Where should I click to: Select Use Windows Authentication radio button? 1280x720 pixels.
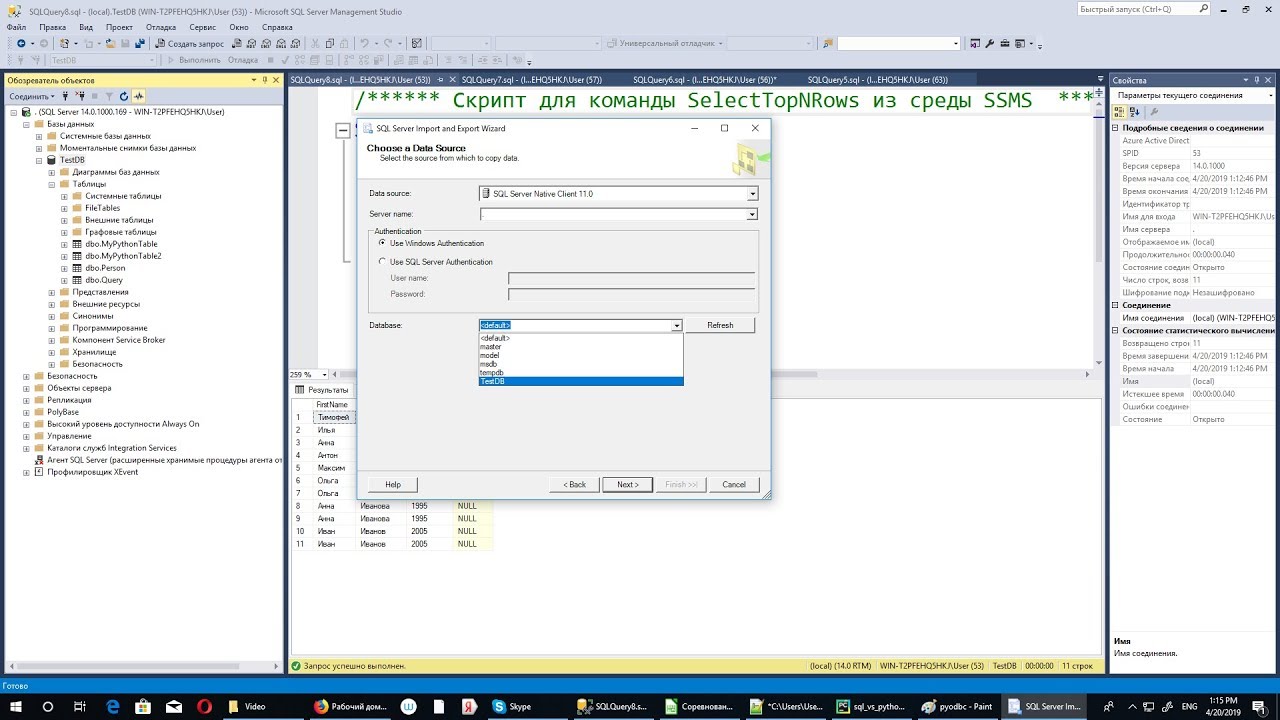382,243
